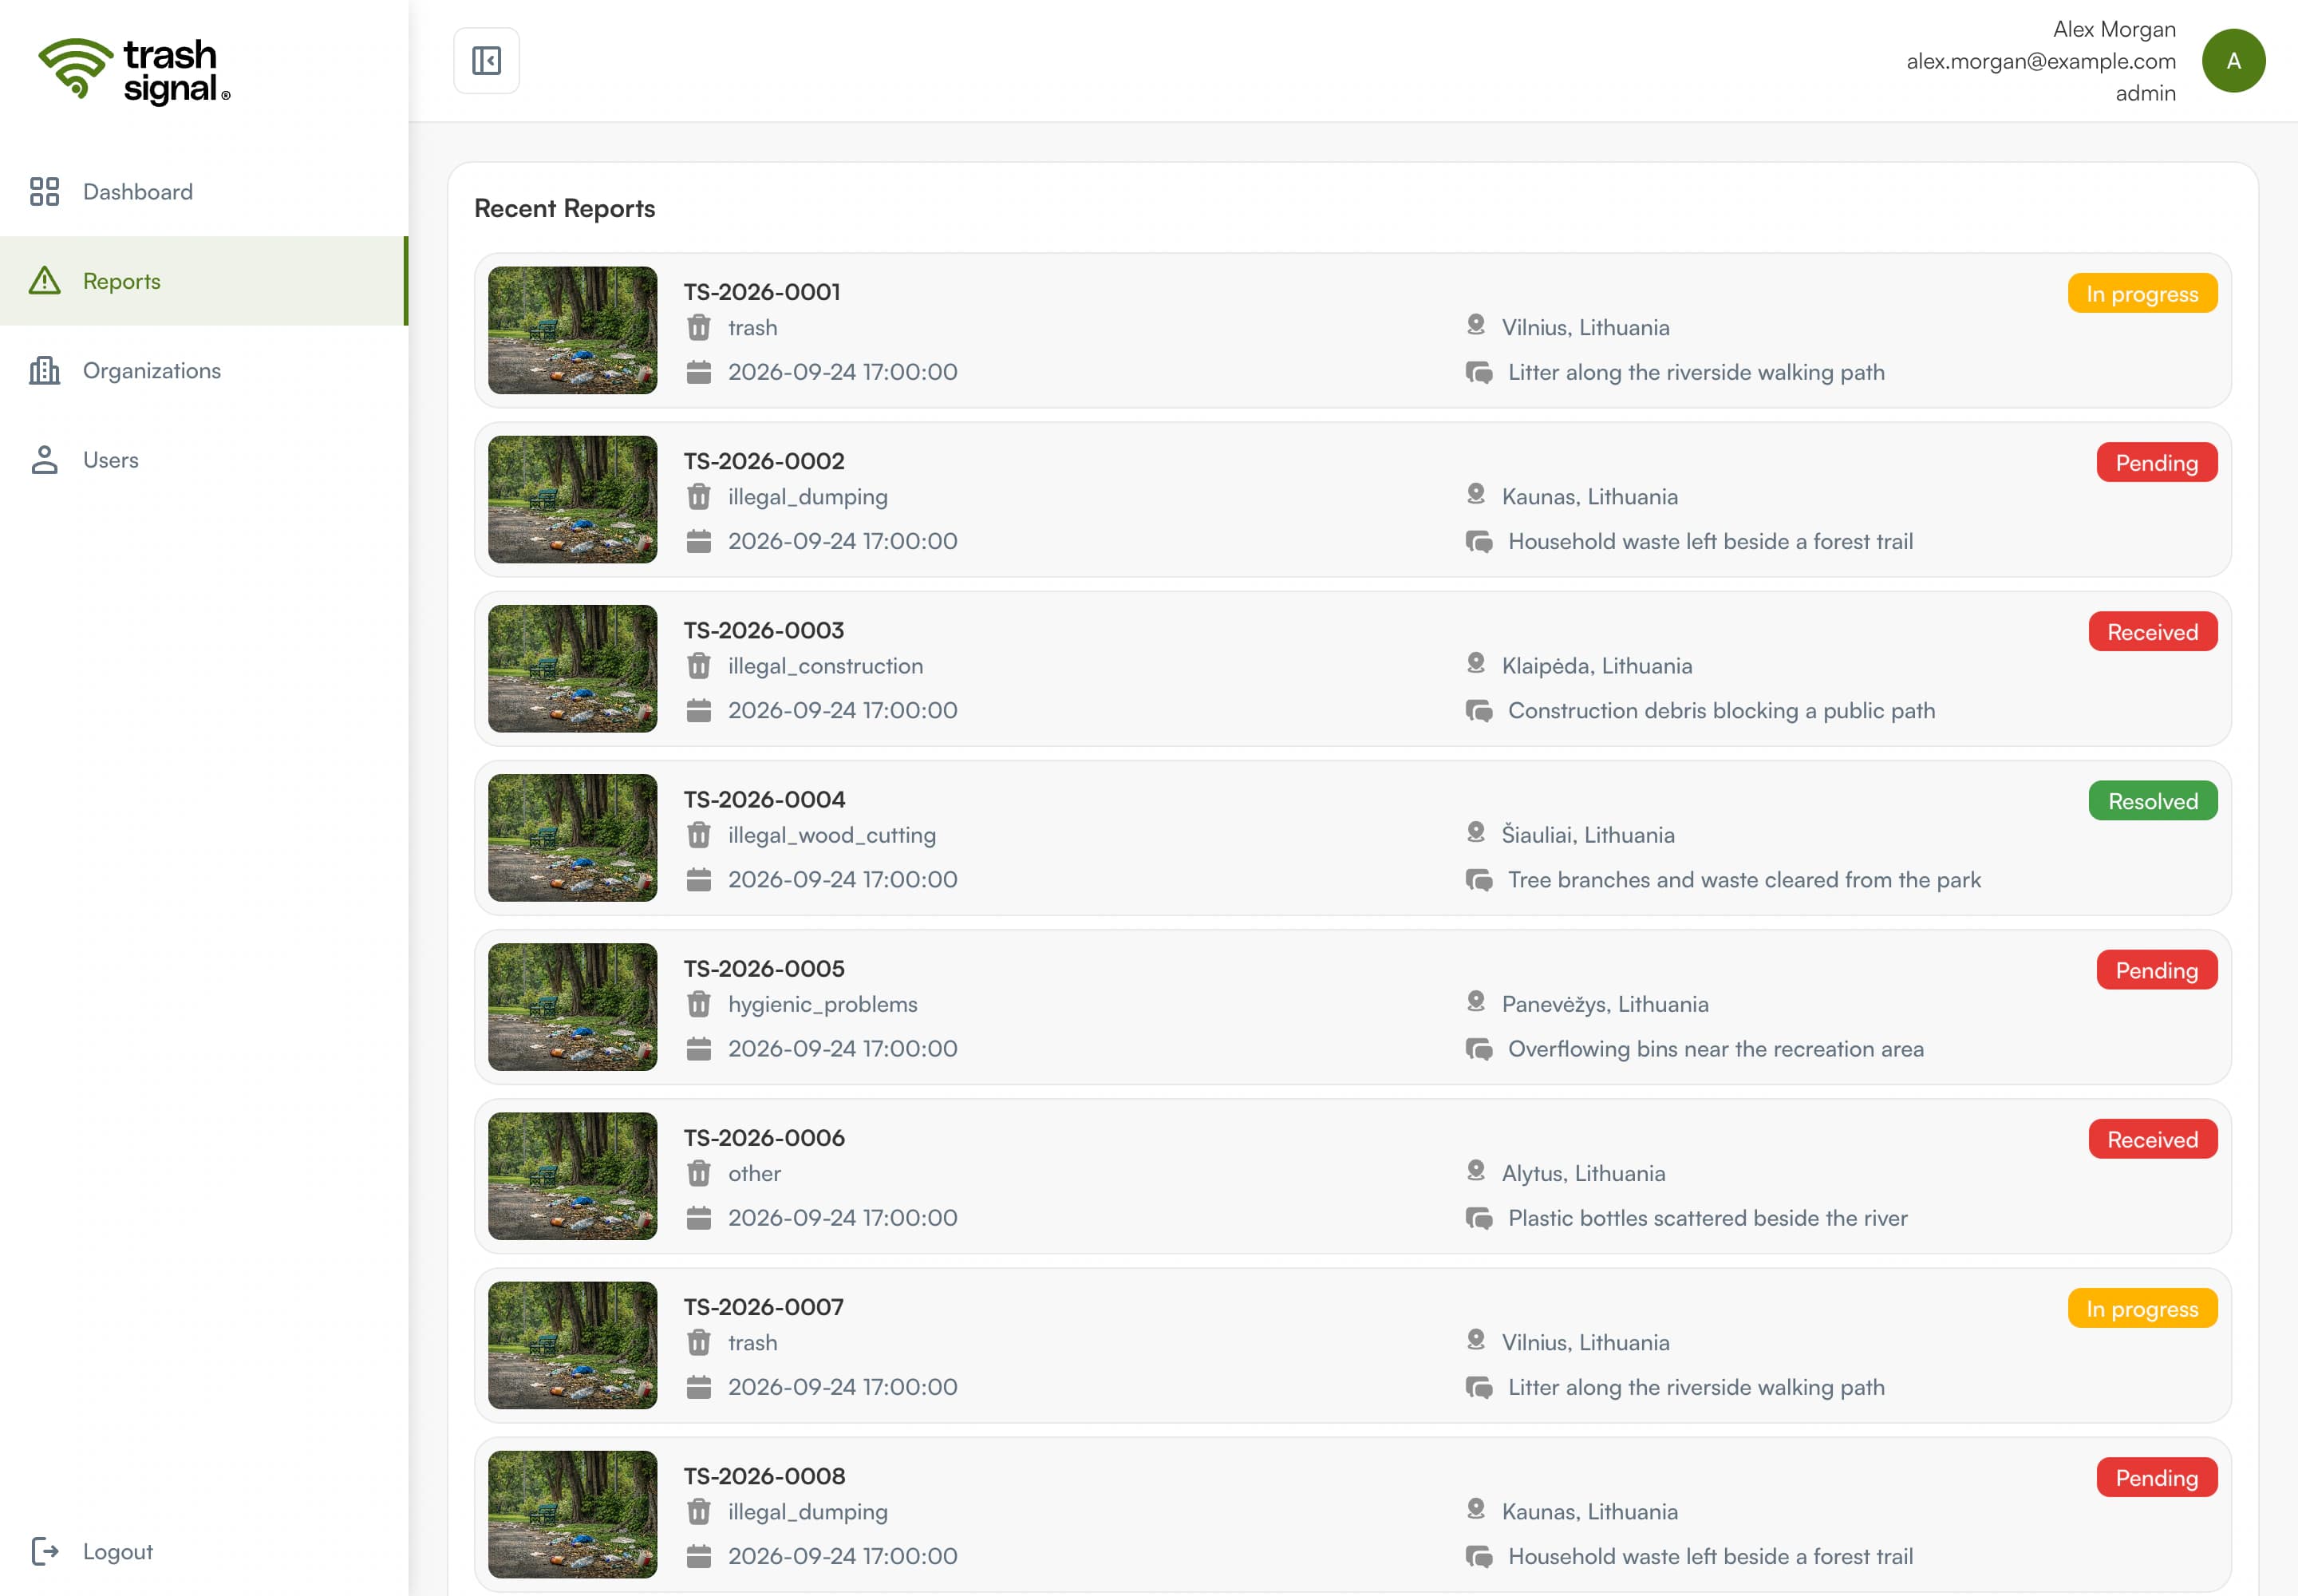Click the trash bin icon beside hygienic_problems
Viewport: 2298px width, 1596px height.
(699, 1004)
